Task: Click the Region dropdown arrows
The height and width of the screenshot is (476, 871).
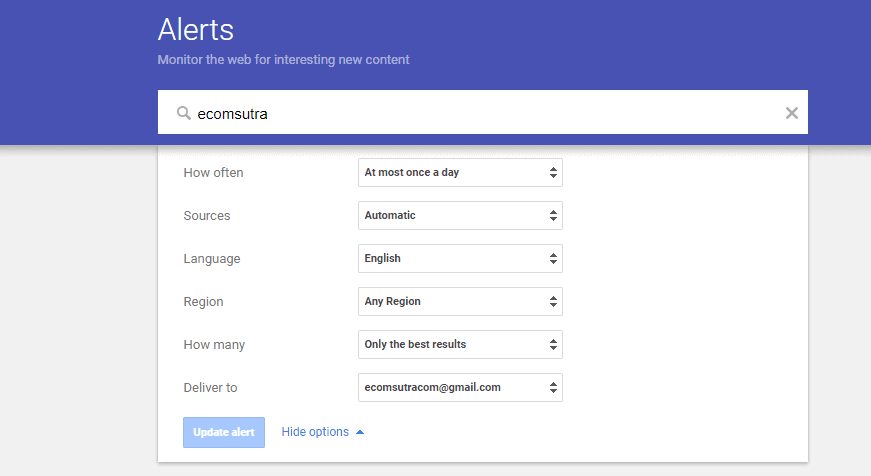Action: 553,302
